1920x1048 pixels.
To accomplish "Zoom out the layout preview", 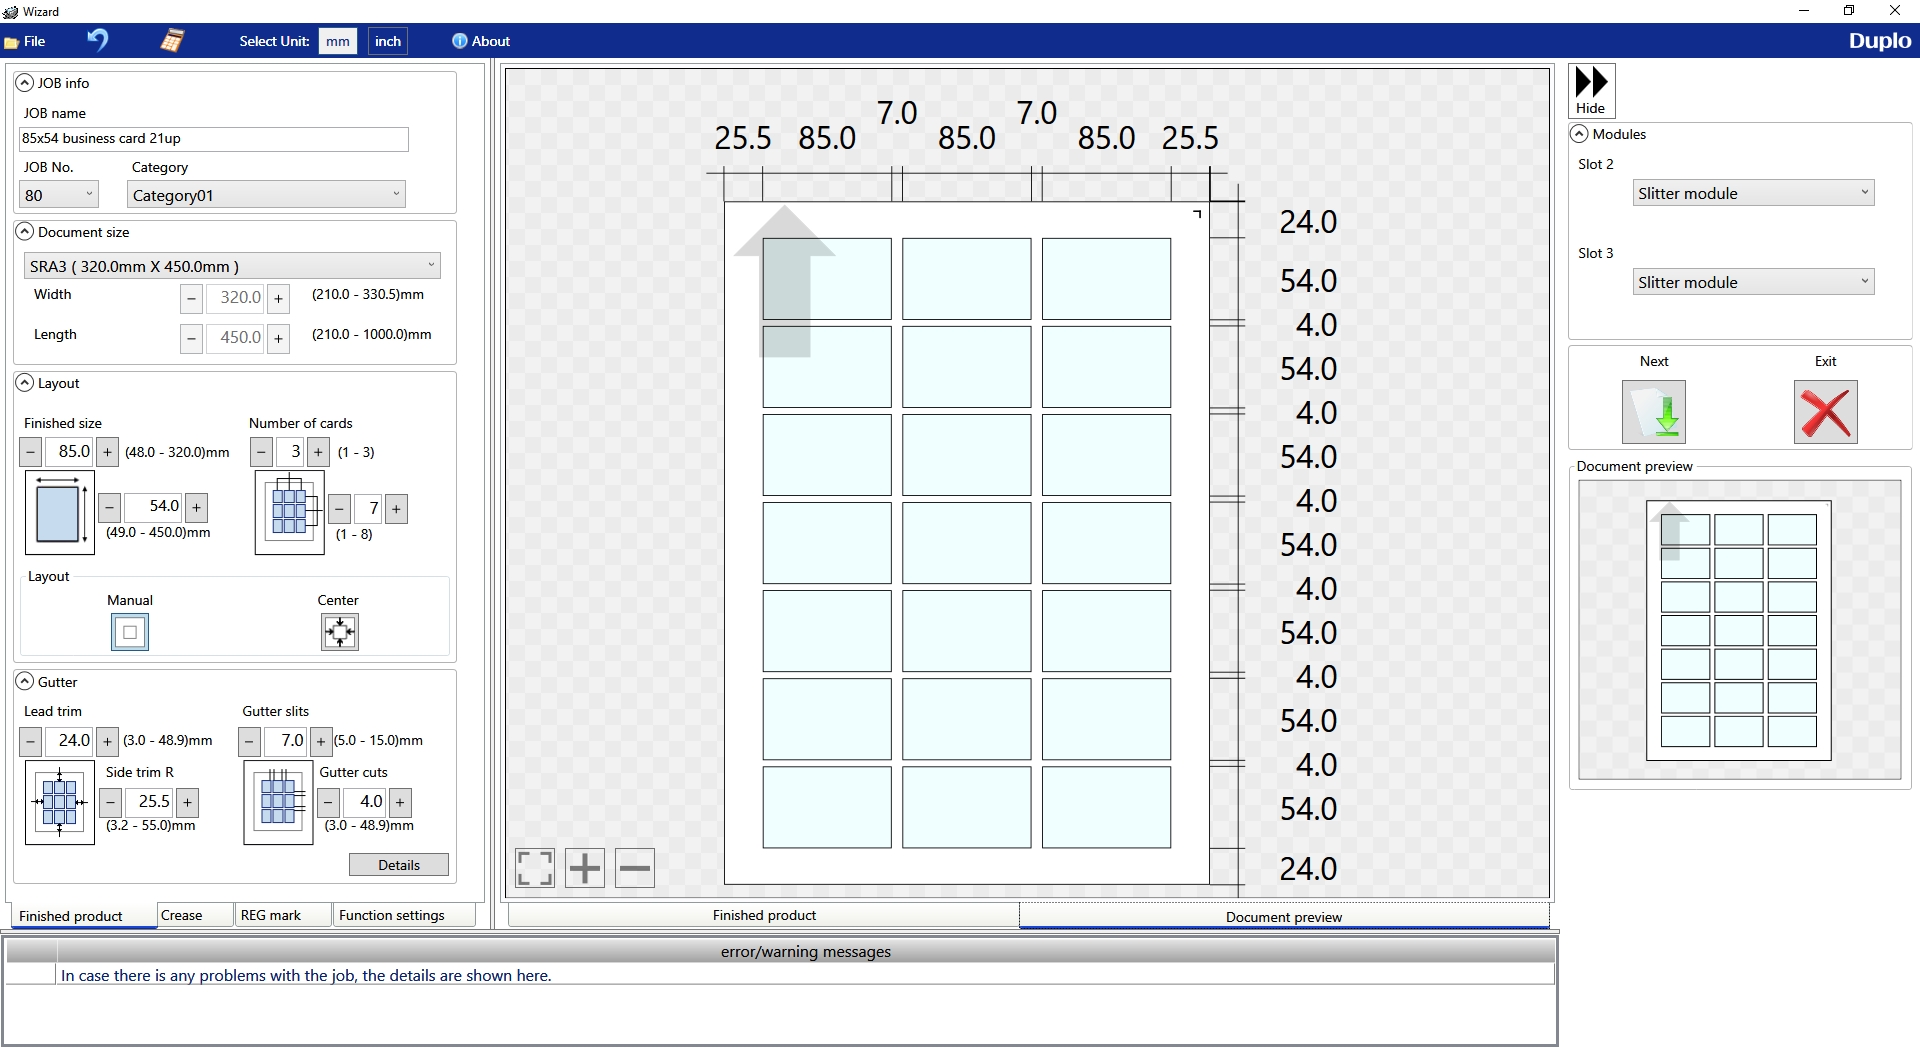I will (x=635, y=868).
